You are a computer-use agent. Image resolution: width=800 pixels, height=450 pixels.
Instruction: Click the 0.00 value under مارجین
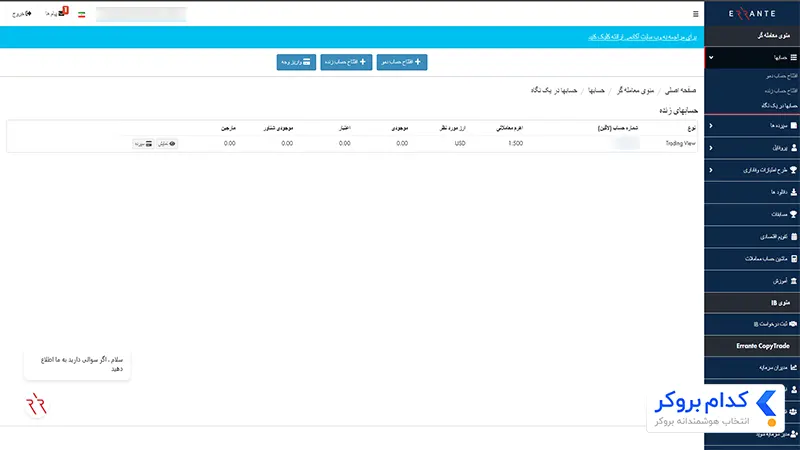(230, 143)
